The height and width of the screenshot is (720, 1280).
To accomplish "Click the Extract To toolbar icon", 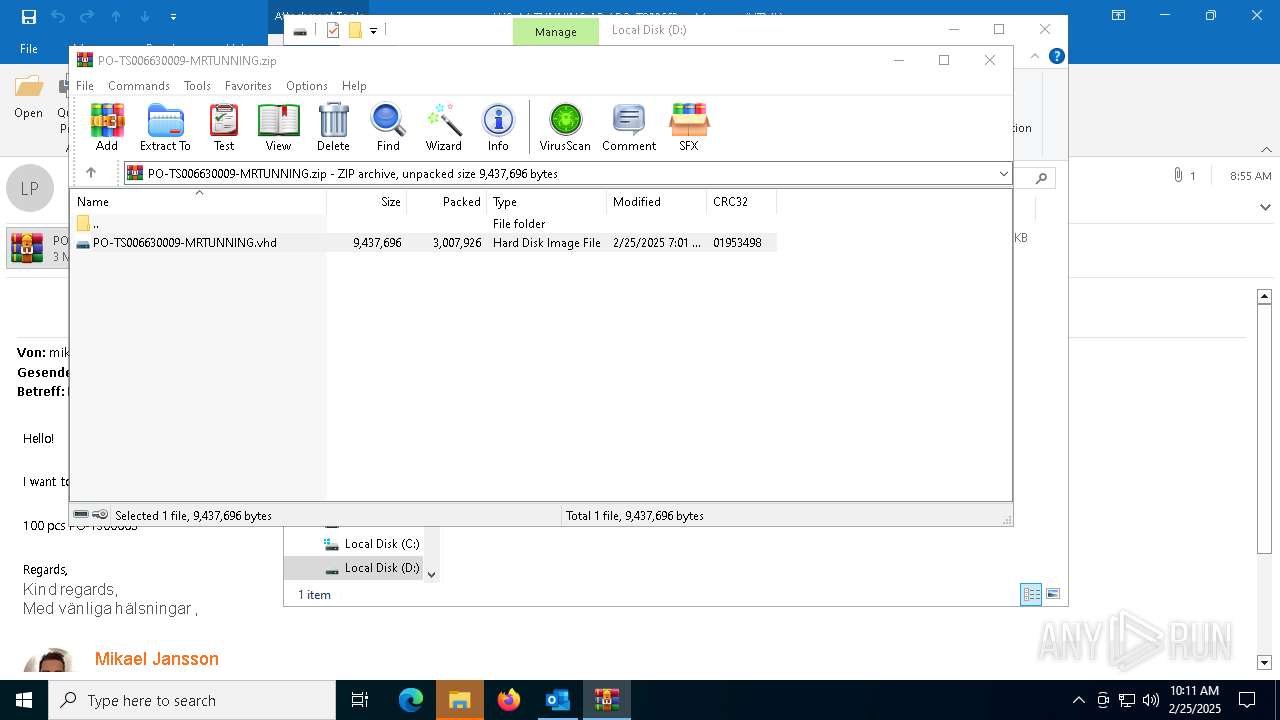I will (165, 127).
